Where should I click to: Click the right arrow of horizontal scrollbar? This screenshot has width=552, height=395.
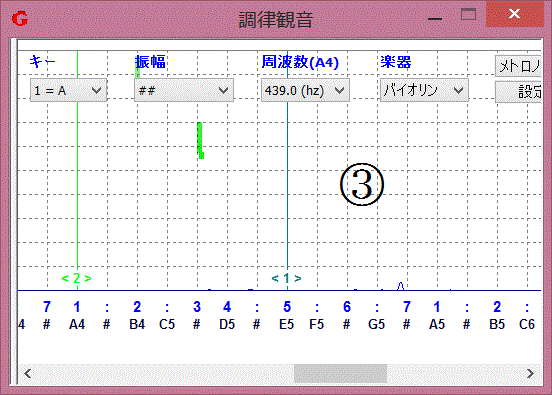530,373
